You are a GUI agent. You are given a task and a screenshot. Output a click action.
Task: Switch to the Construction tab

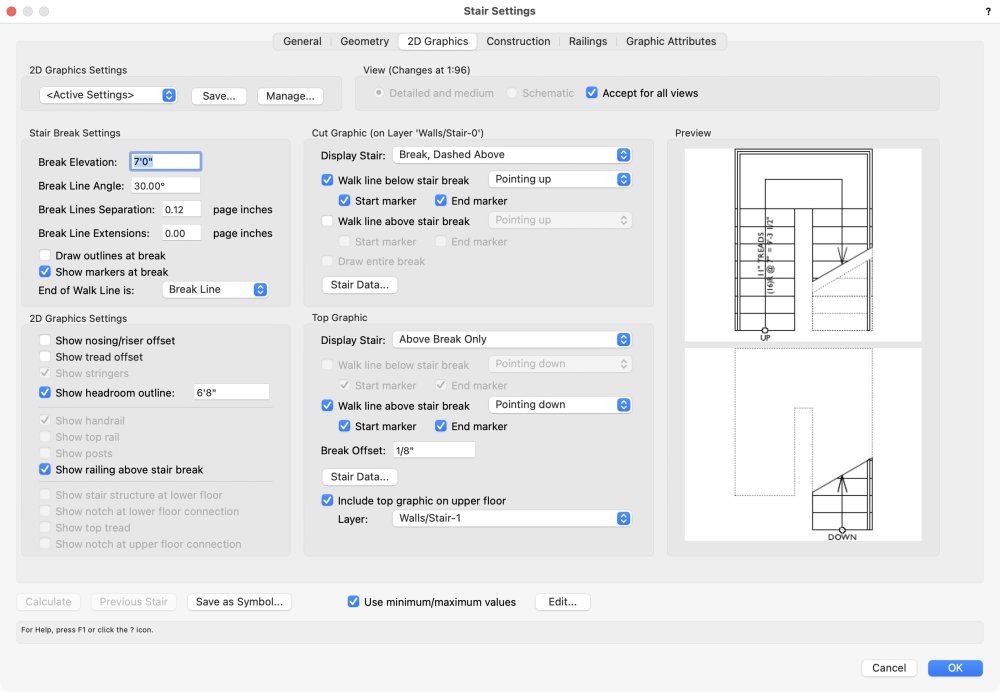coord(518,41)
